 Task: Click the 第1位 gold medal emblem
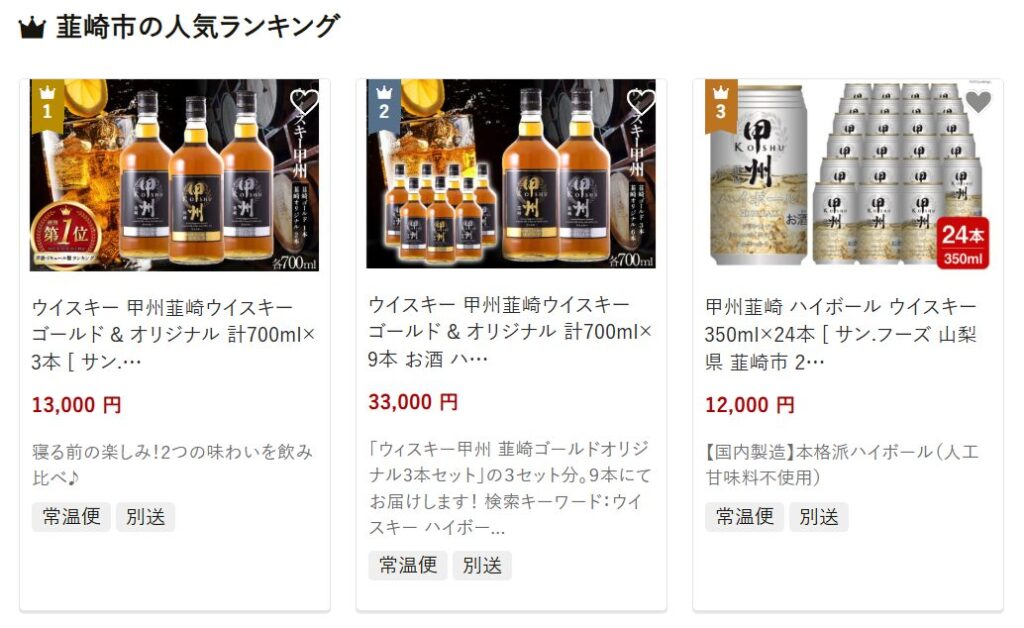point(65,236)
